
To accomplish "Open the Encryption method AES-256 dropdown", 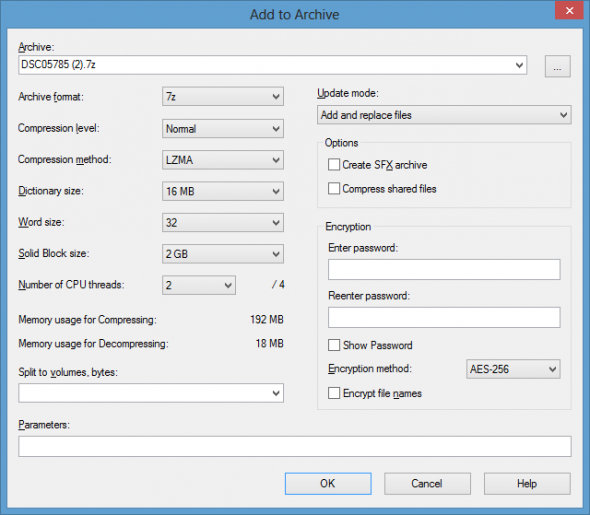I will (x=513, y=369).
